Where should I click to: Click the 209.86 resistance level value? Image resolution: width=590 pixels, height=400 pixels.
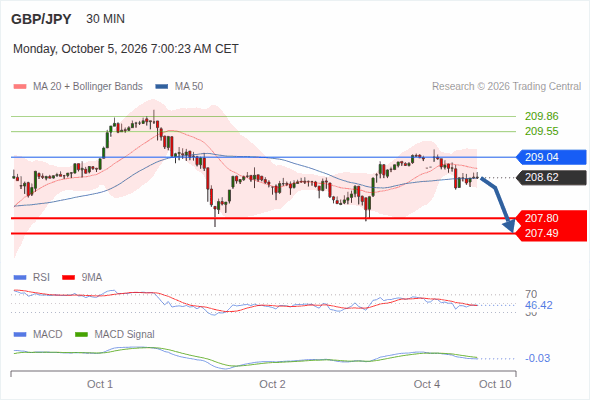coord(541,116)
